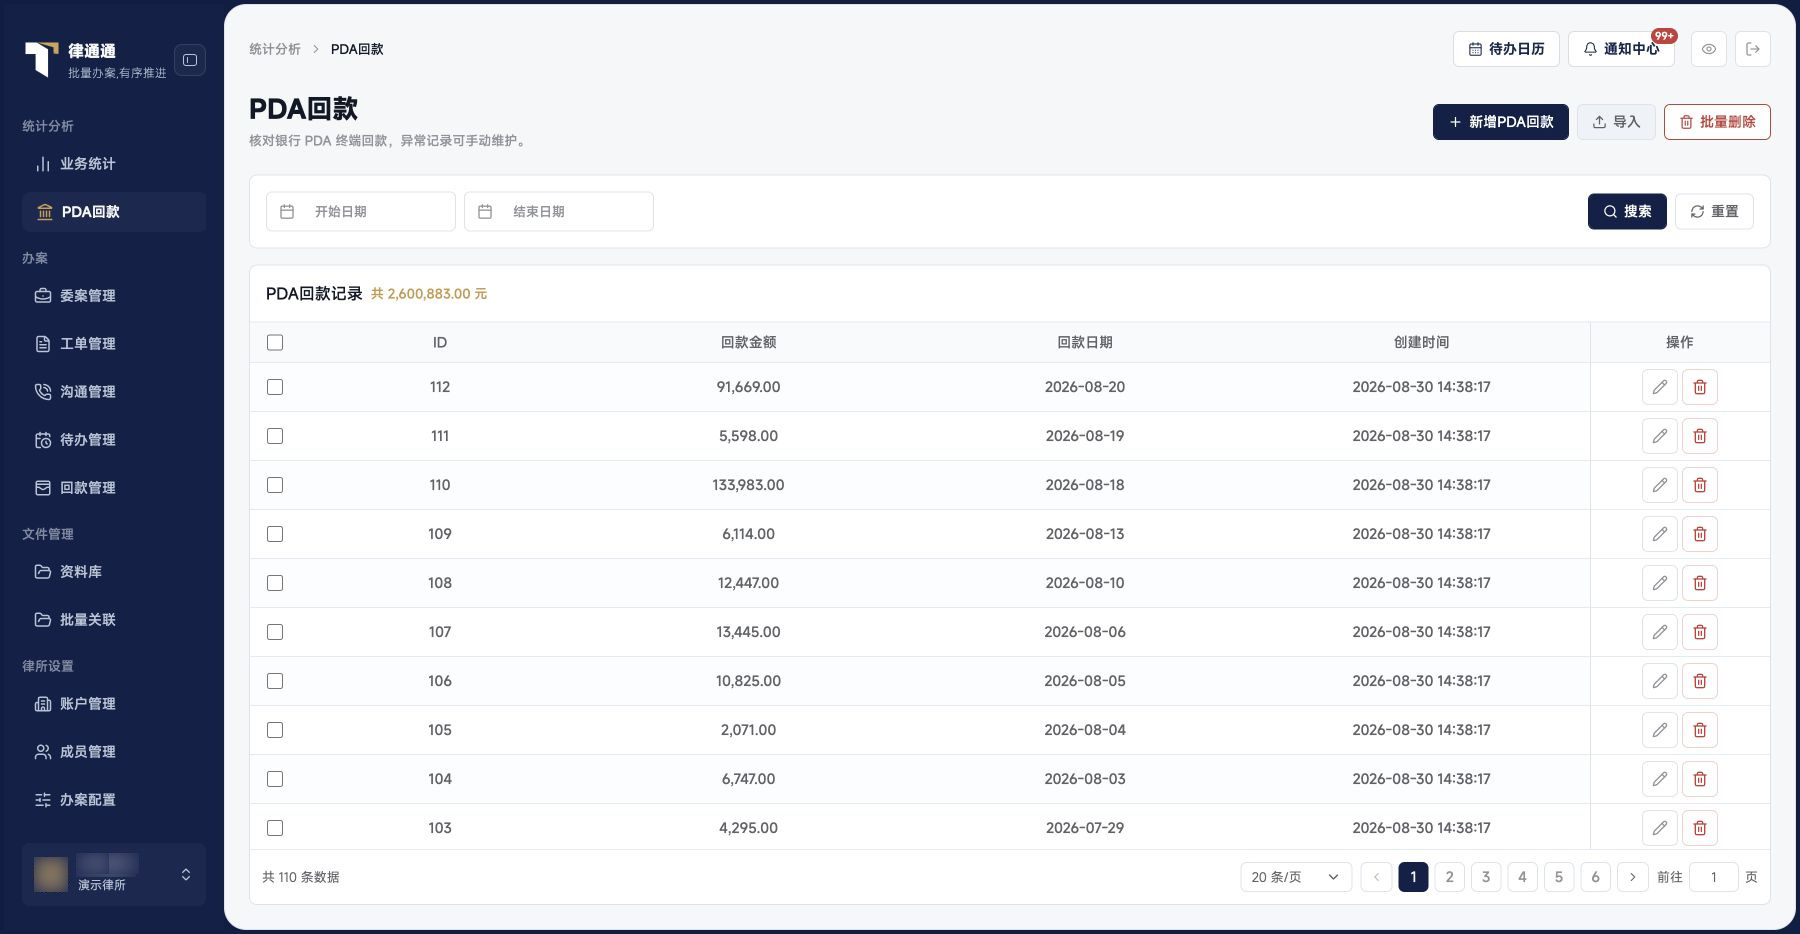
Task: Delete record ID 107 with trash icon
Action: click(1700, 632)
